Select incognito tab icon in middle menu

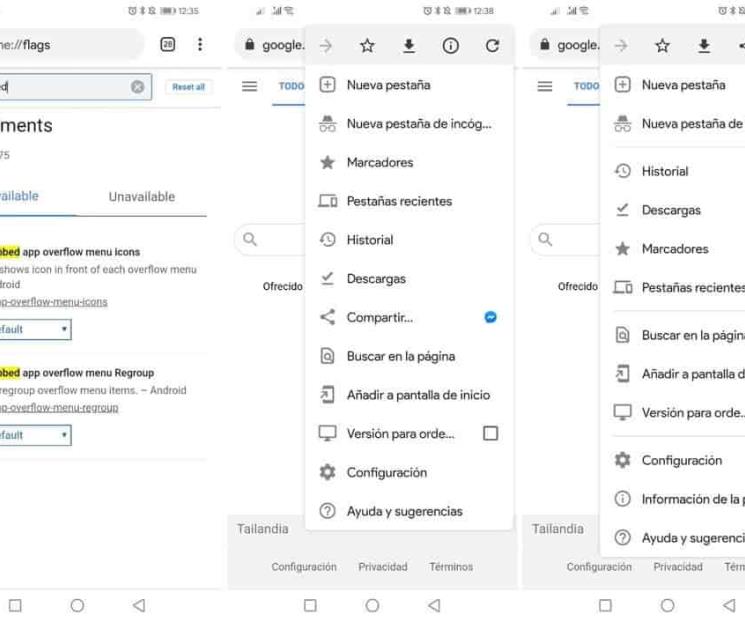click(327, 124)
